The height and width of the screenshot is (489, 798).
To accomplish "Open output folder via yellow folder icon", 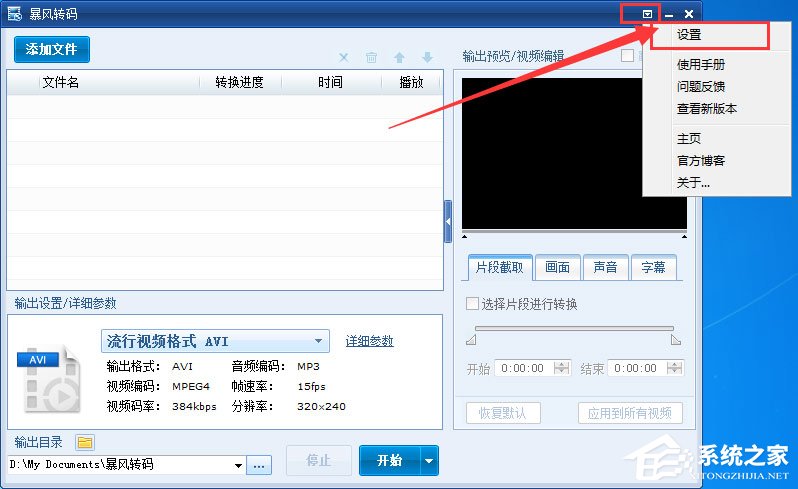I will (85, 442).
